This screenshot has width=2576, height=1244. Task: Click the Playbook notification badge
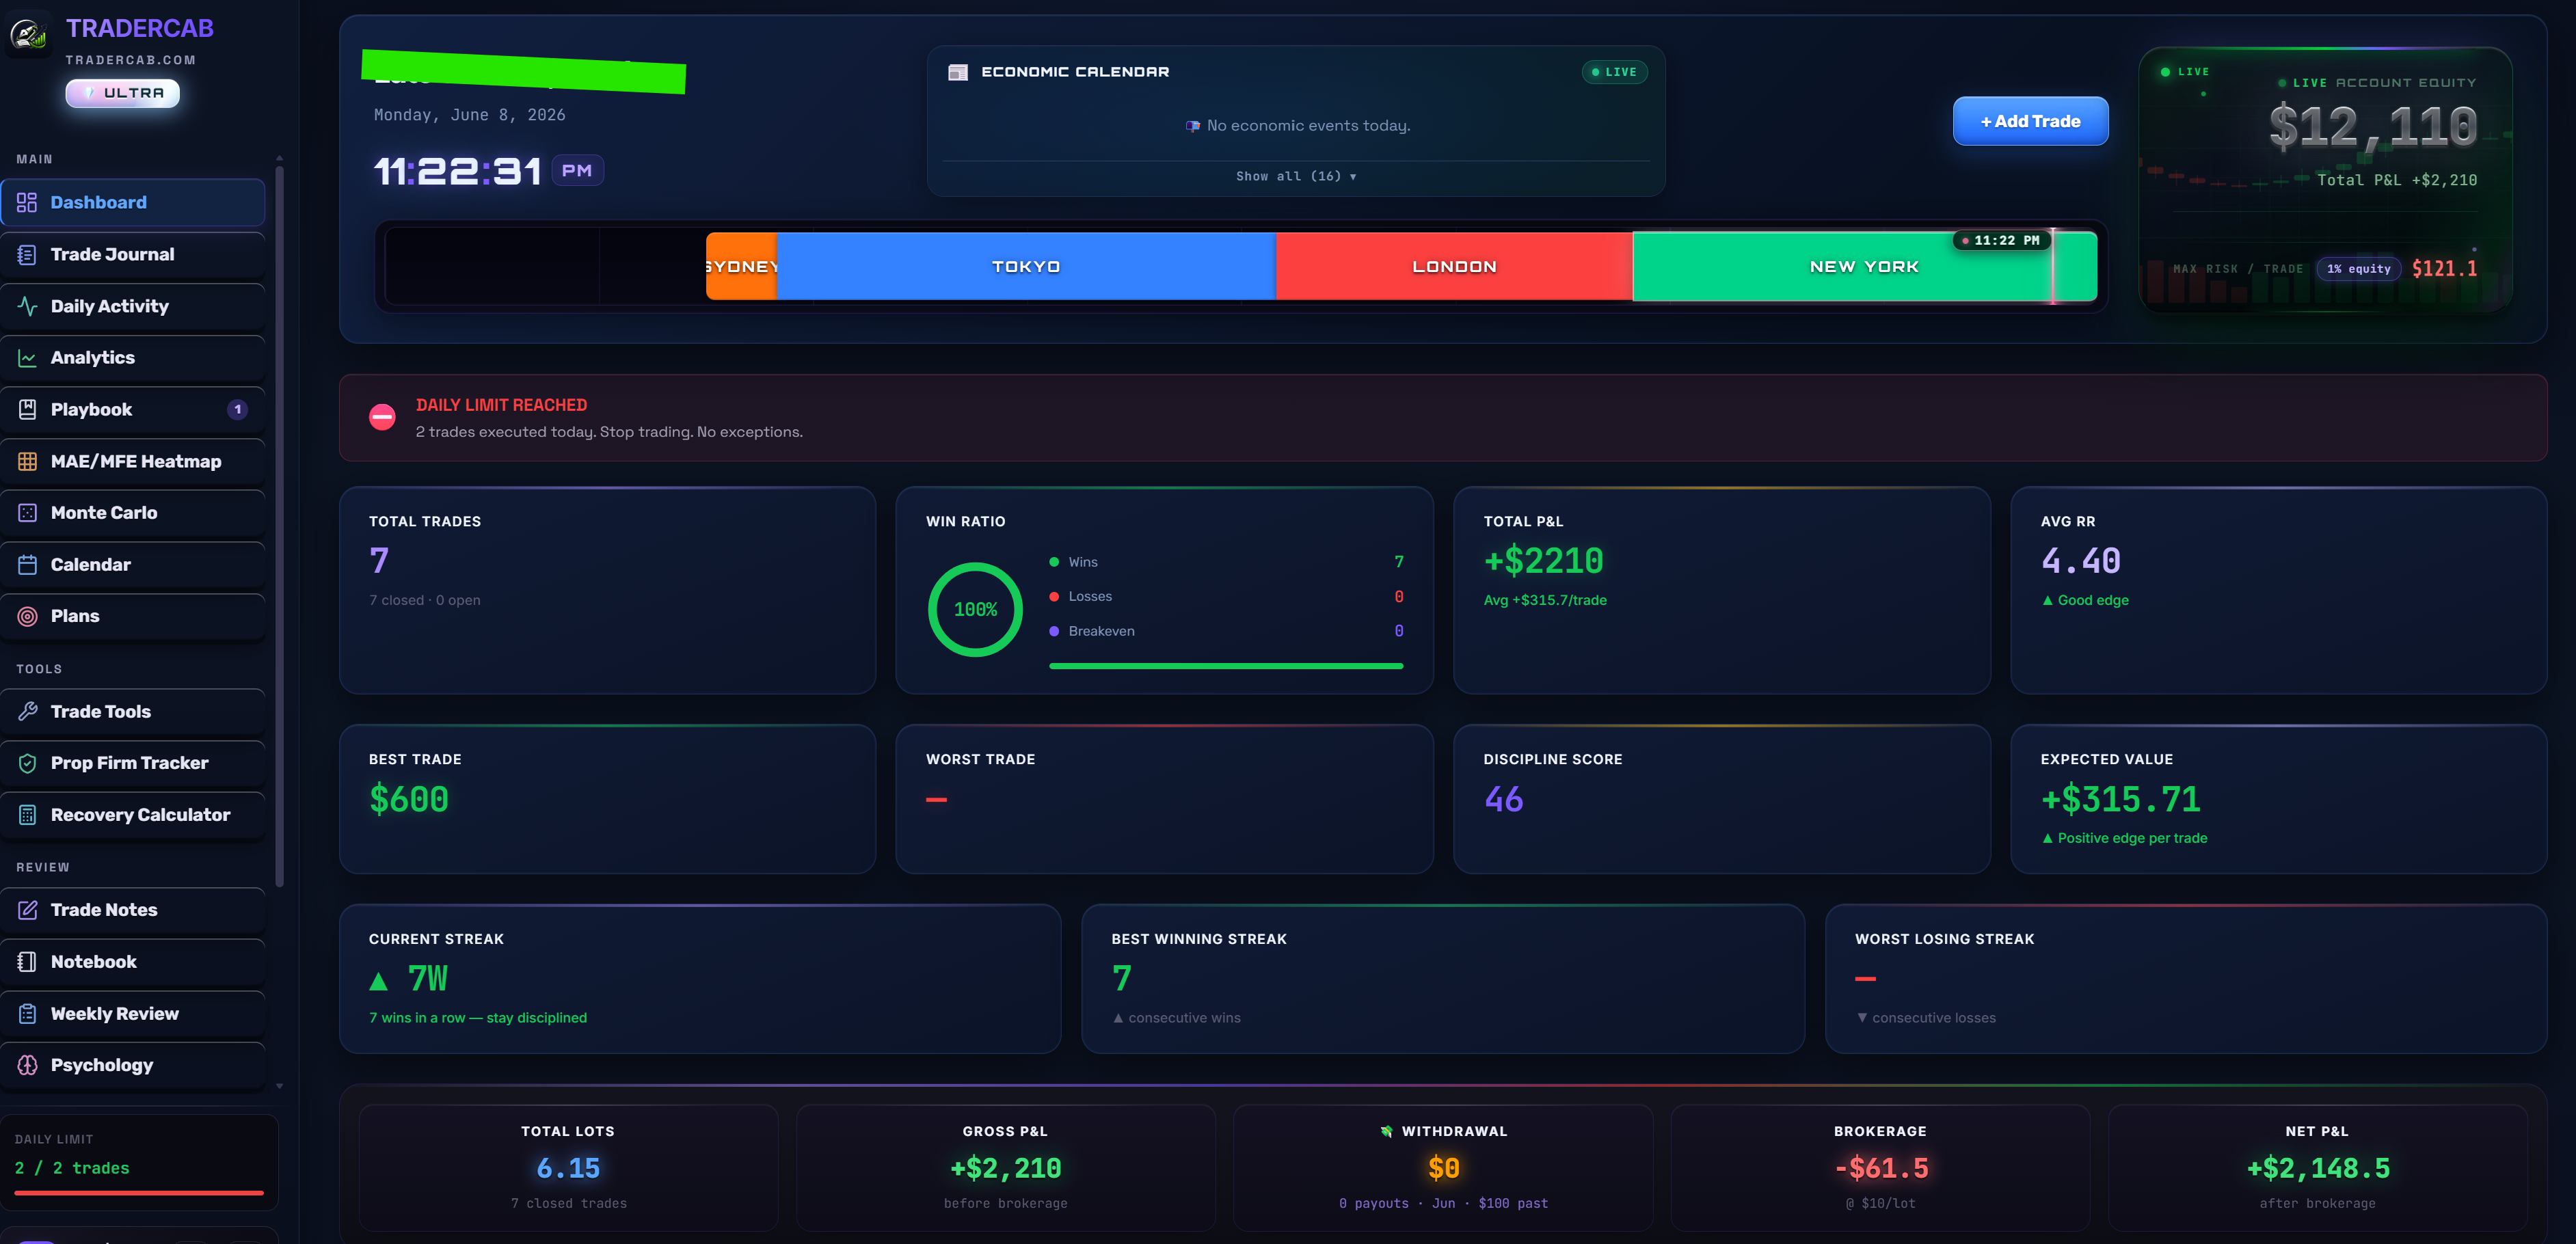[x=237, y=409]
